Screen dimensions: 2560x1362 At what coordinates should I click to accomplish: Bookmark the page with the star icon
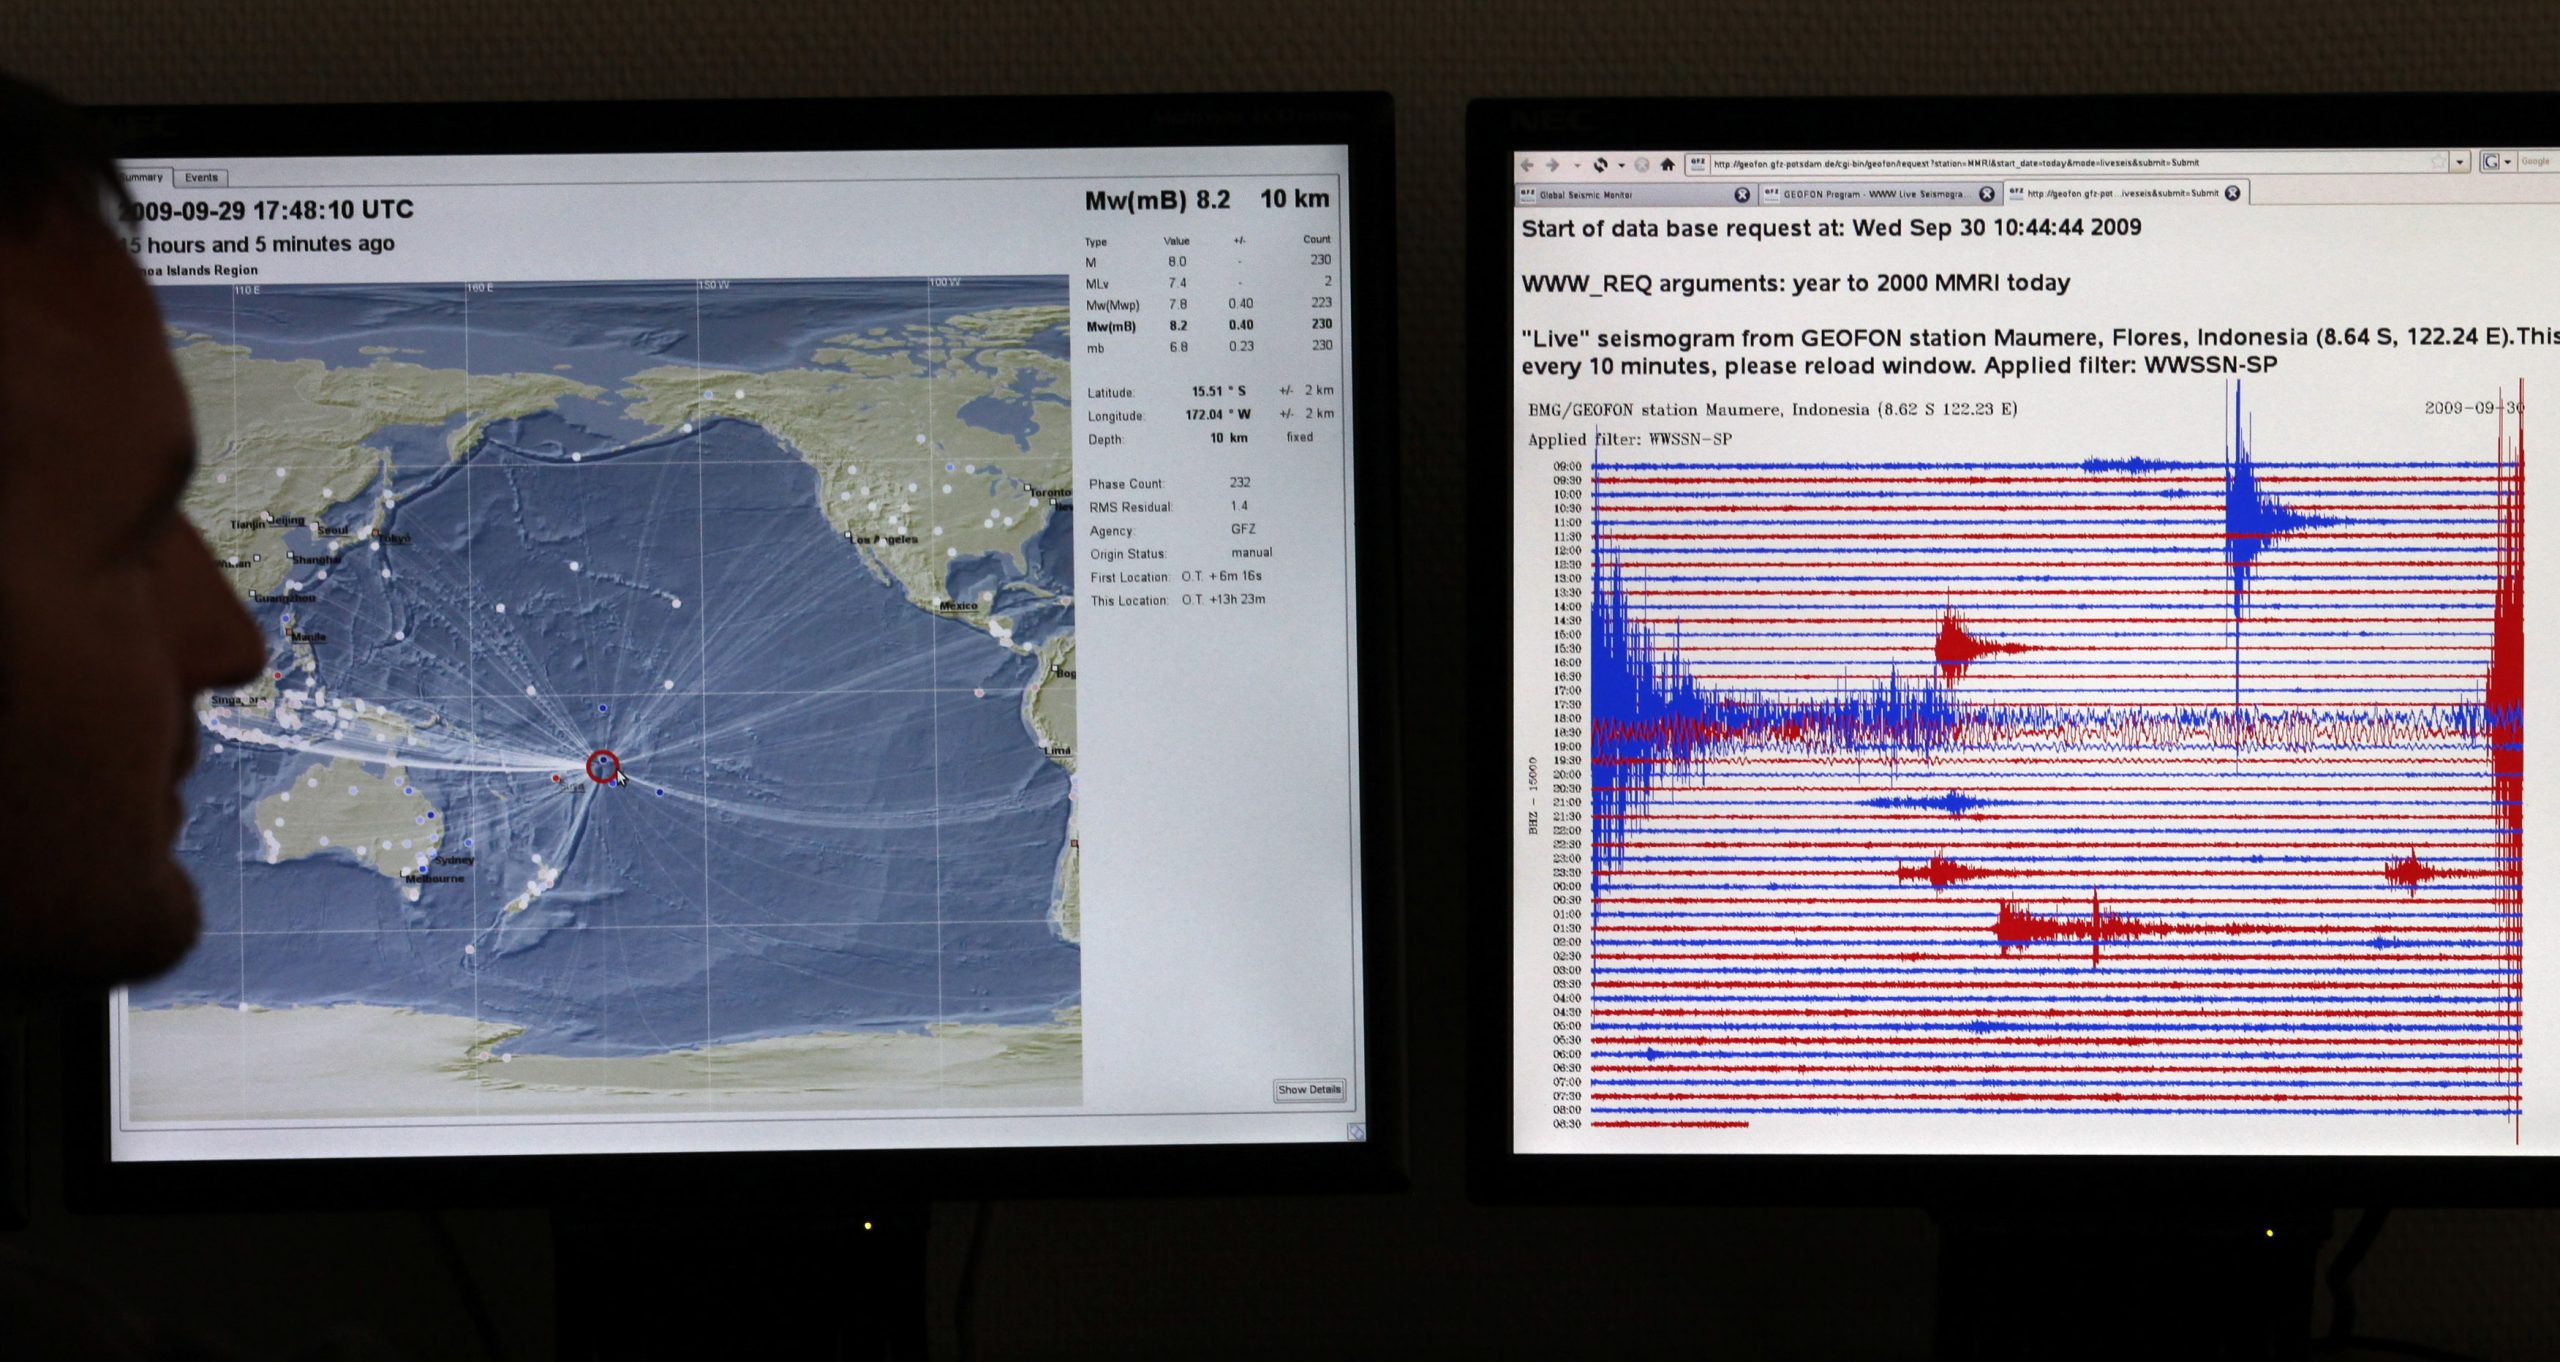pos(2438,162)
